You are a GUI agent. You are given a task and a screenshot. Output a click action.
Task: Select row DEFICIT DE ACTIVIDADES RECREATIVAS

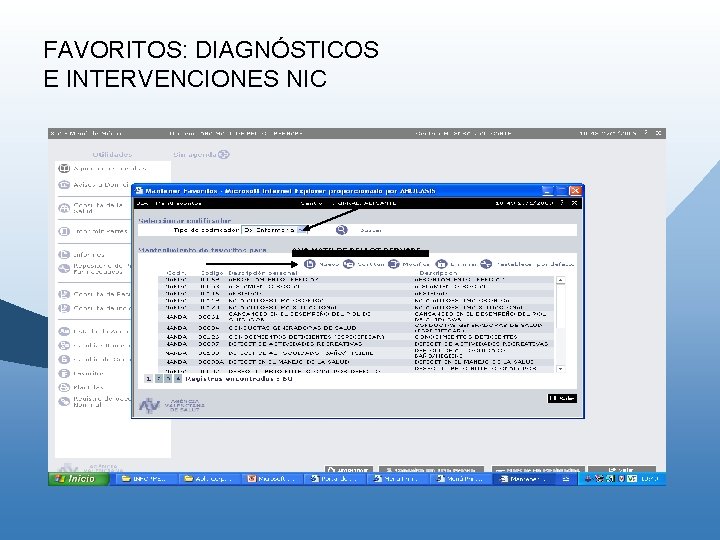click(x=356, y=343)
